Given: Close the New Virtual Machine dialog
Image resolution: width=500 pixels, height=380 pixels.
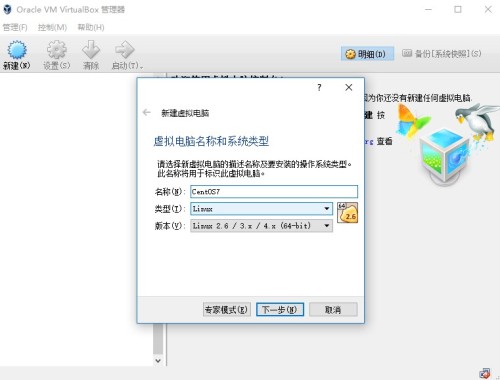Looking at the screenshot, I should pos(349,87).
